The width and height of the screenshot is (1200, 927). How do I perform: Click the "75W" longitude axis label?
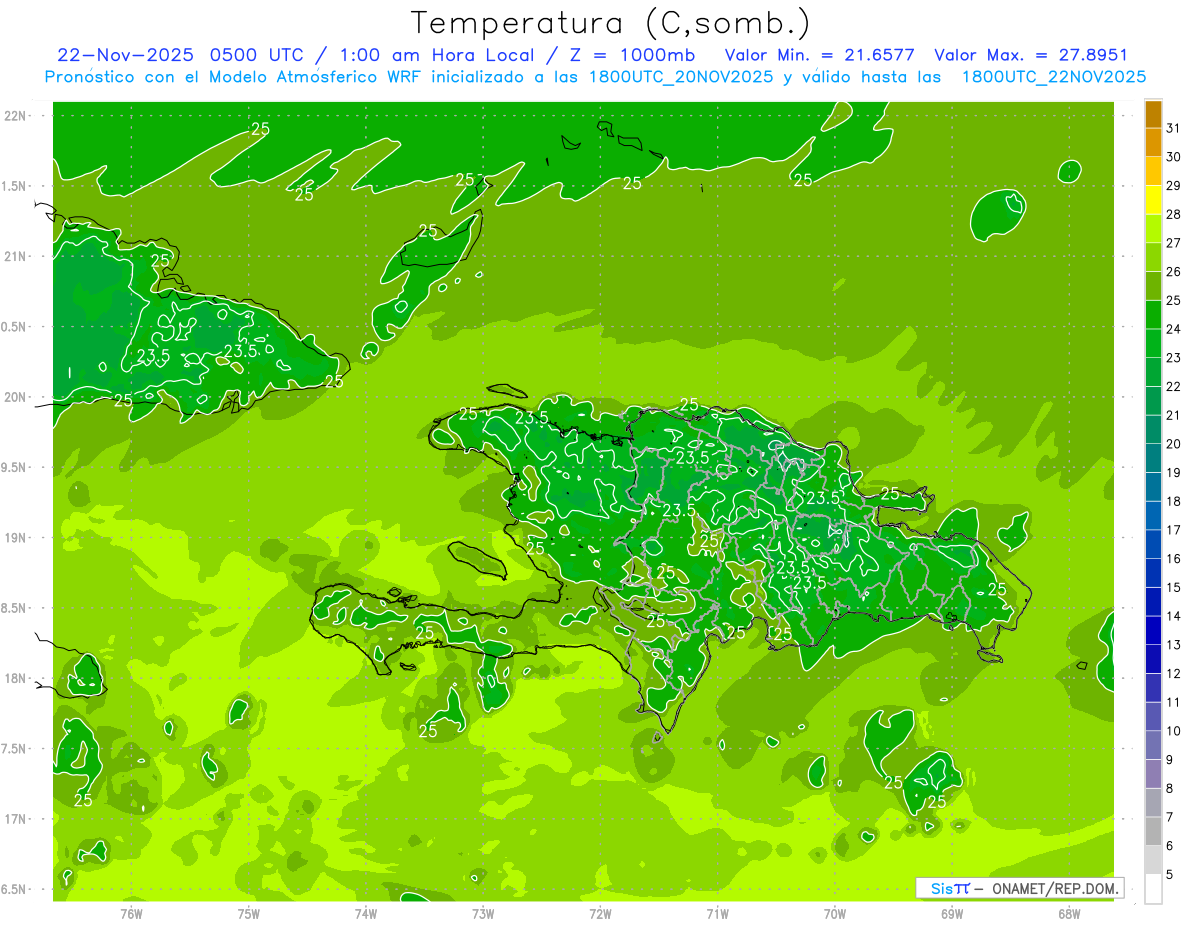[249, 913]
